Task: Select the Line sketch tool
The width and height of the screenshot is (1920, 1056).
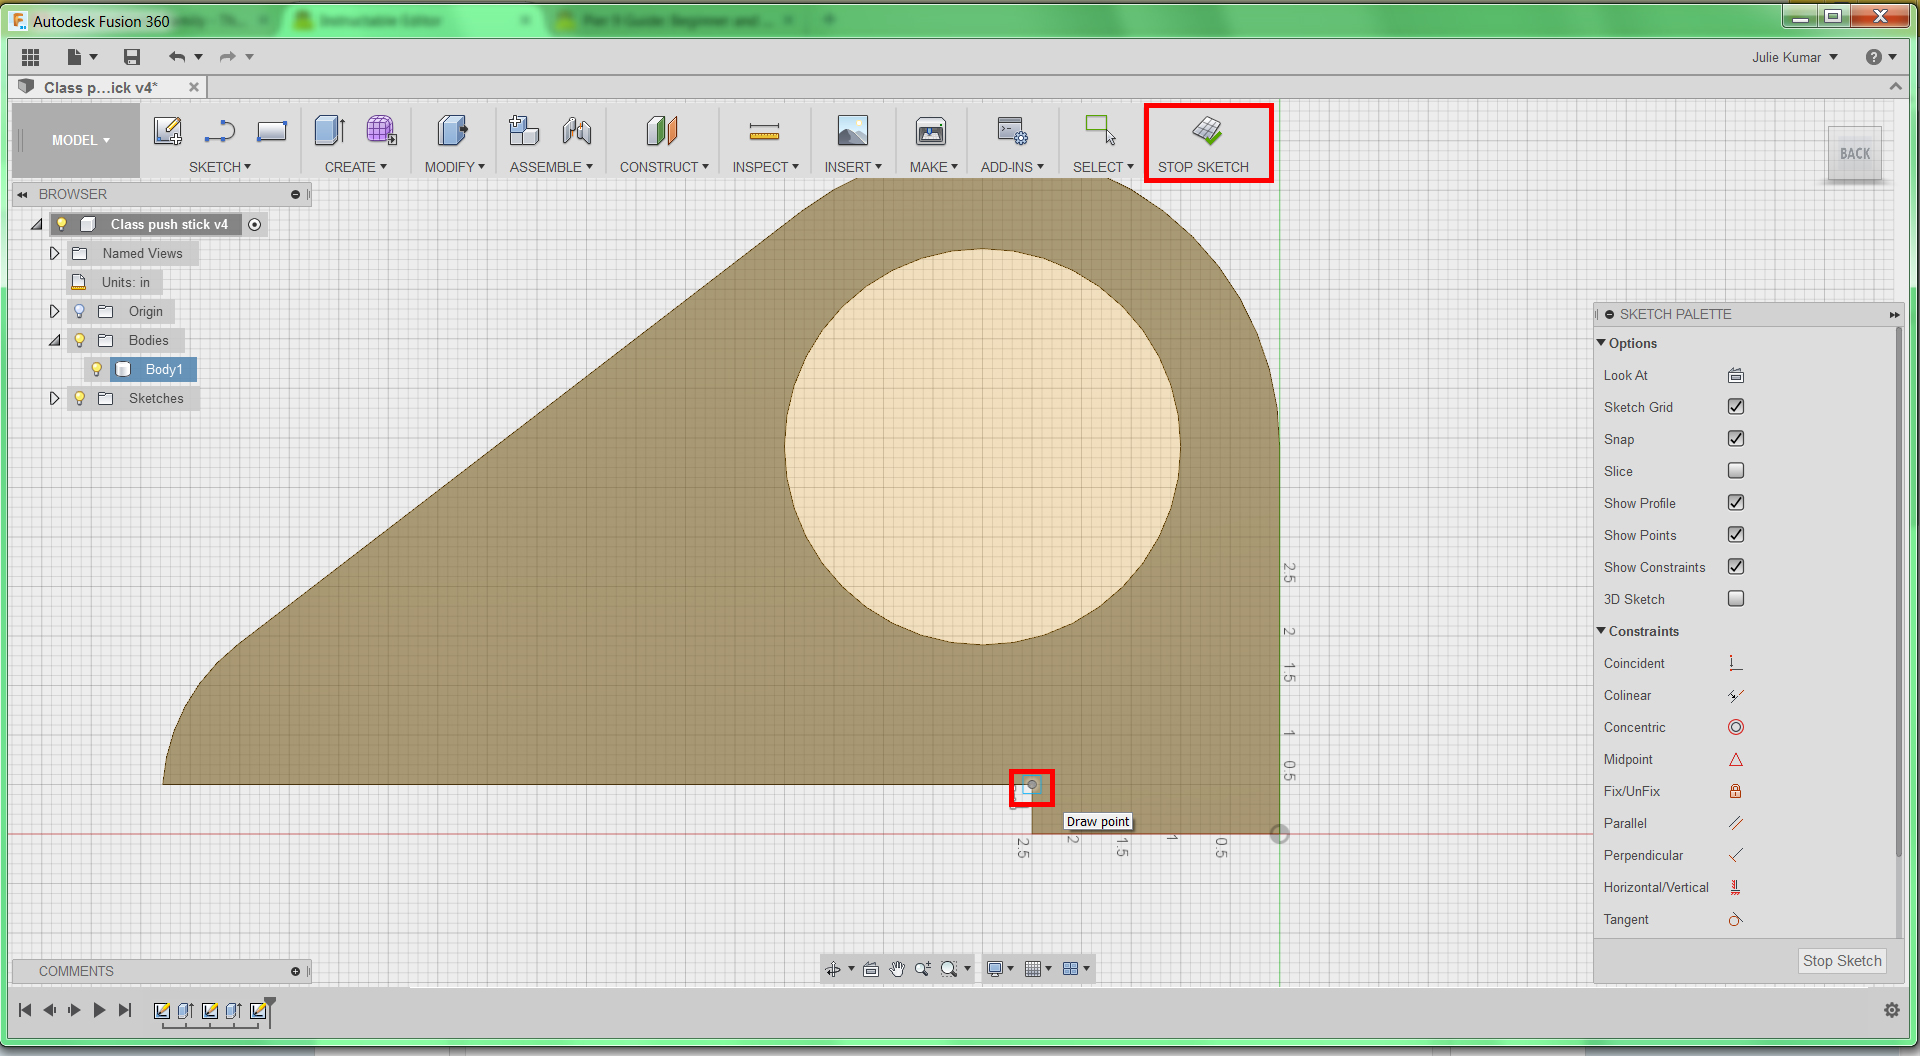Action: pos(220,131)
